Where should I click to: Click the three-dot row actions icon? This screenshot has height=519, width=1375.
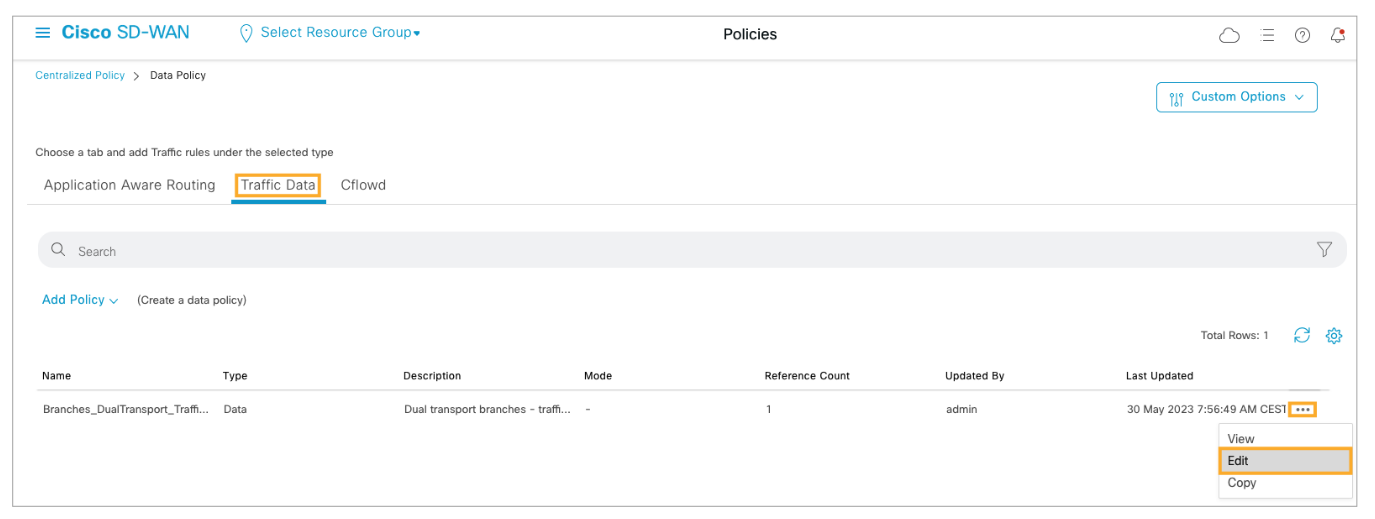point(1302,409)
